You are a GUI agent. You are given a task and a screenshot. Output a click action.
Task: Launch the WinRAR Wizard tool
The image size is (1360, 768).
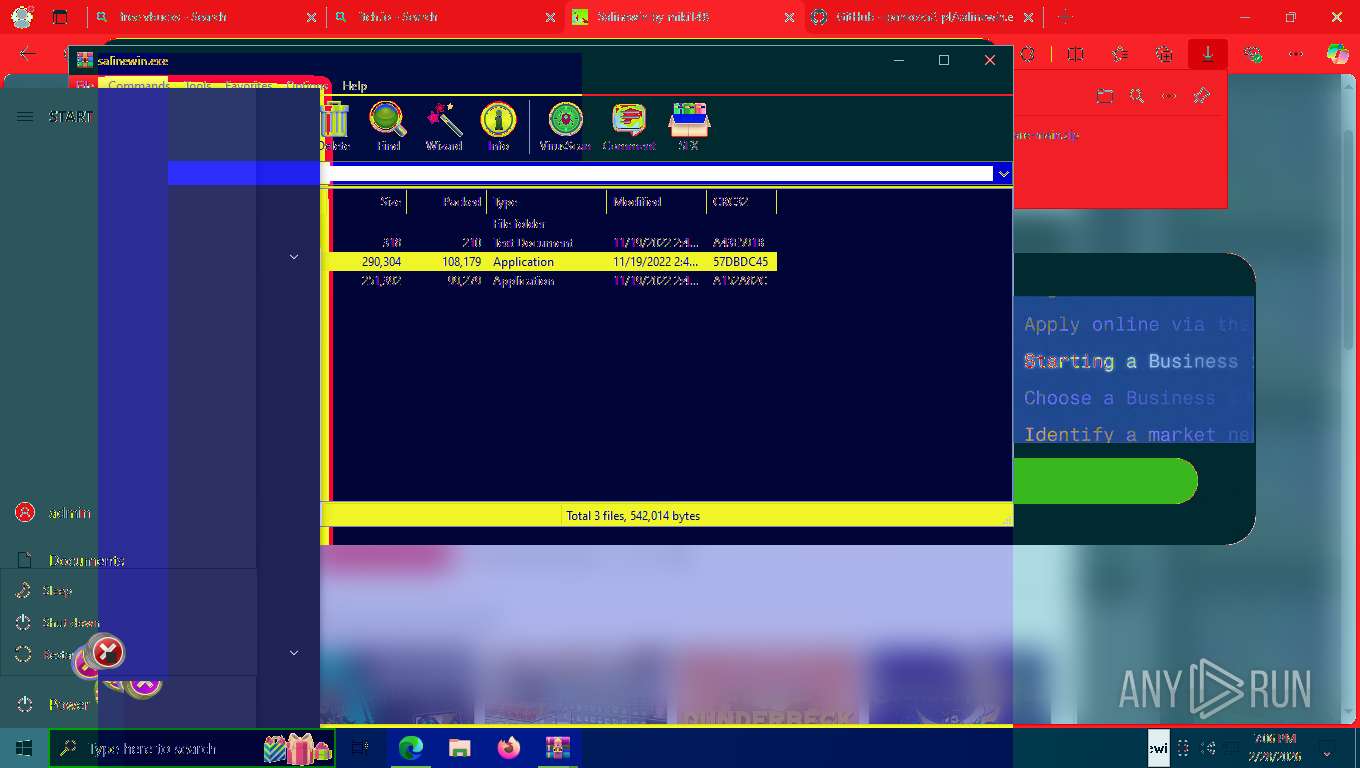point(444,126)
